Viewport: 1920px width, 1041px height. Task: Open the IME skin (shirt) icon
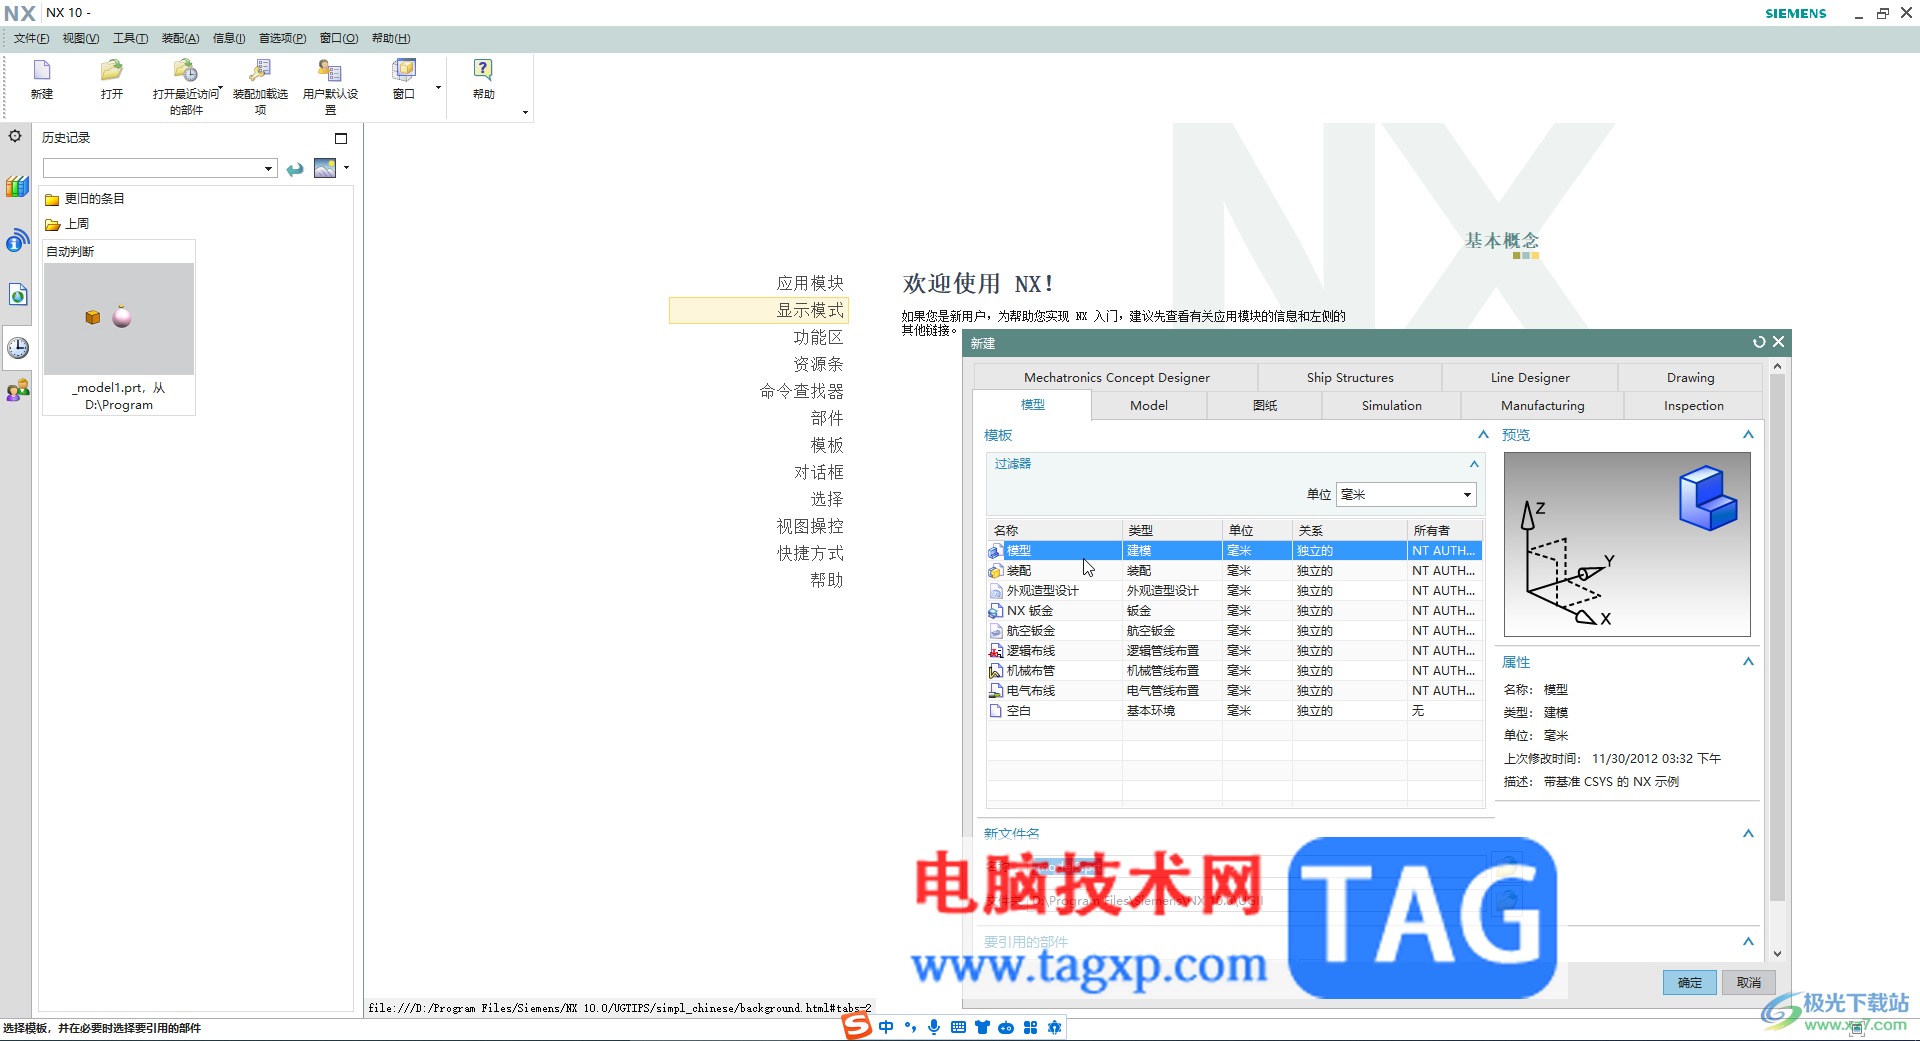982,1027
